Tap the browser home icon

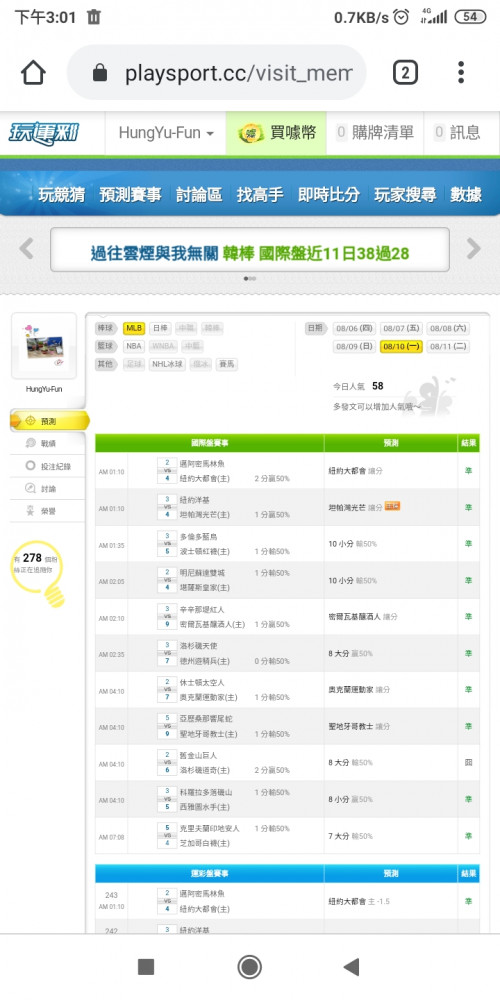(x=33, y=73)
